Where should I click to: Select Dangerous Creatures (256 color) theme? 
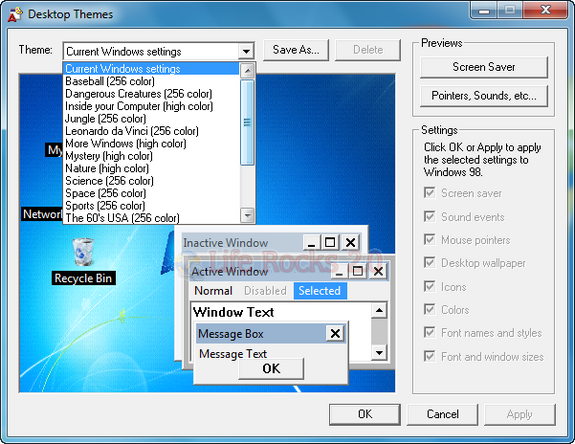(151, 93)
